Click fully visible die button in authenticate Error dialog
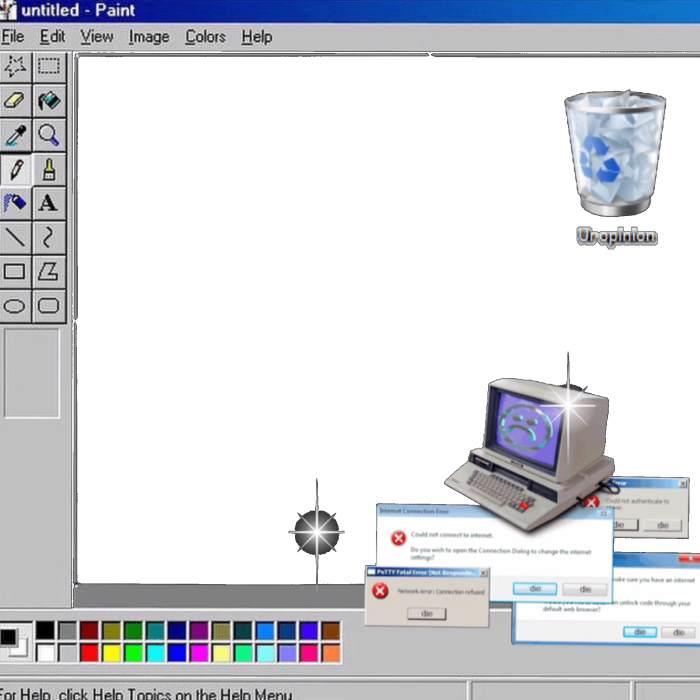Viewport: 700px width, 700px height. coord(663,525)
